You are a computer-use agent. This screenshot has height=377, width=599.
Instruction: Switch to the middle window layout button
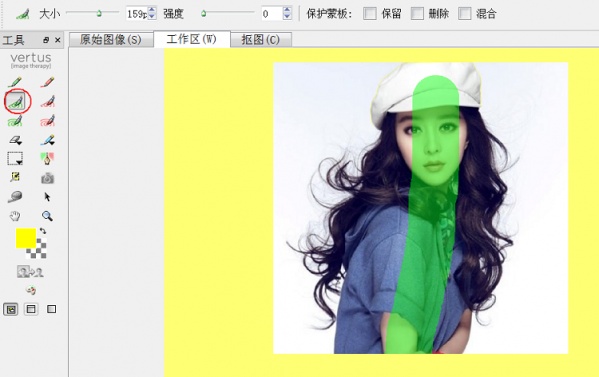tap(31, 309)
